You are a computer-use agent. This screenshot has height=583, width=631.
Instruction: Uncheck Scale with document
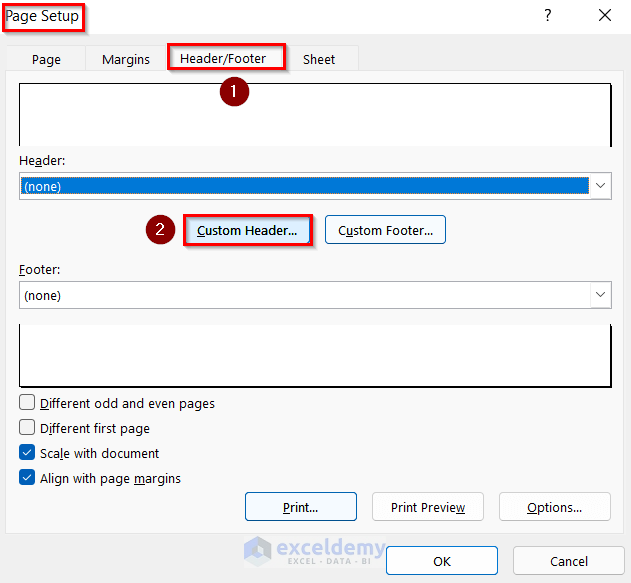pos(27,453)
